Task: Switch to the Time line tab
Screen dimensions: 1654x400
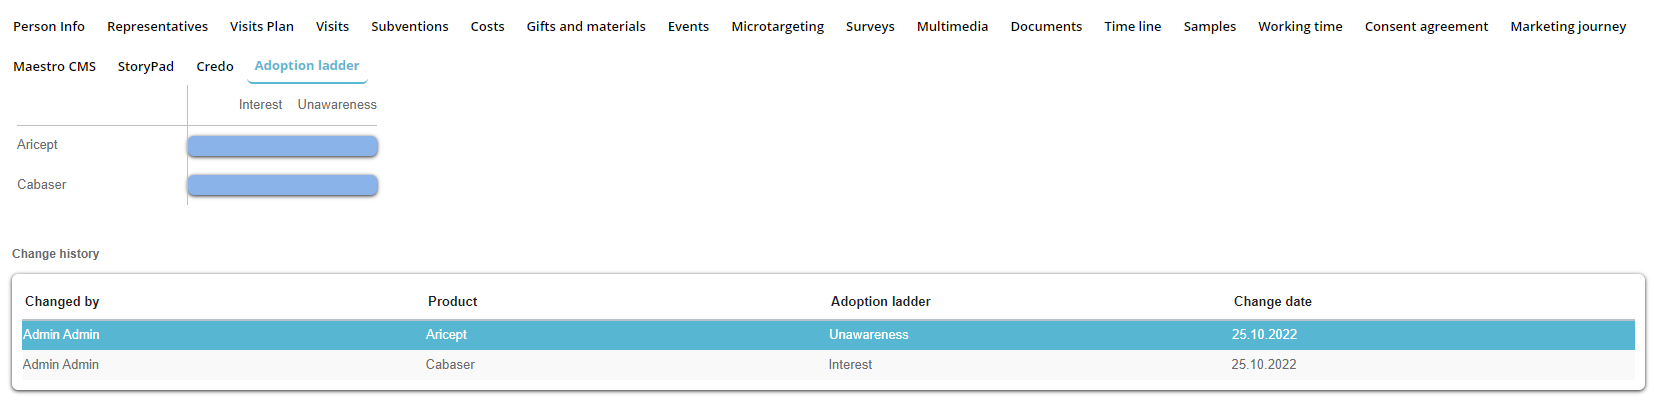Action: pos(1132,27)
